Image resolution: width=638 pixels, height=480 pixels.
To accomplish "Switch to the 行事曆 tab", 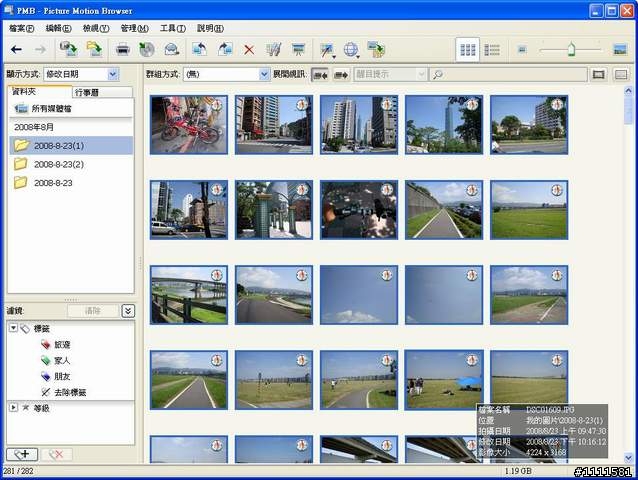I will click(102, 92).
